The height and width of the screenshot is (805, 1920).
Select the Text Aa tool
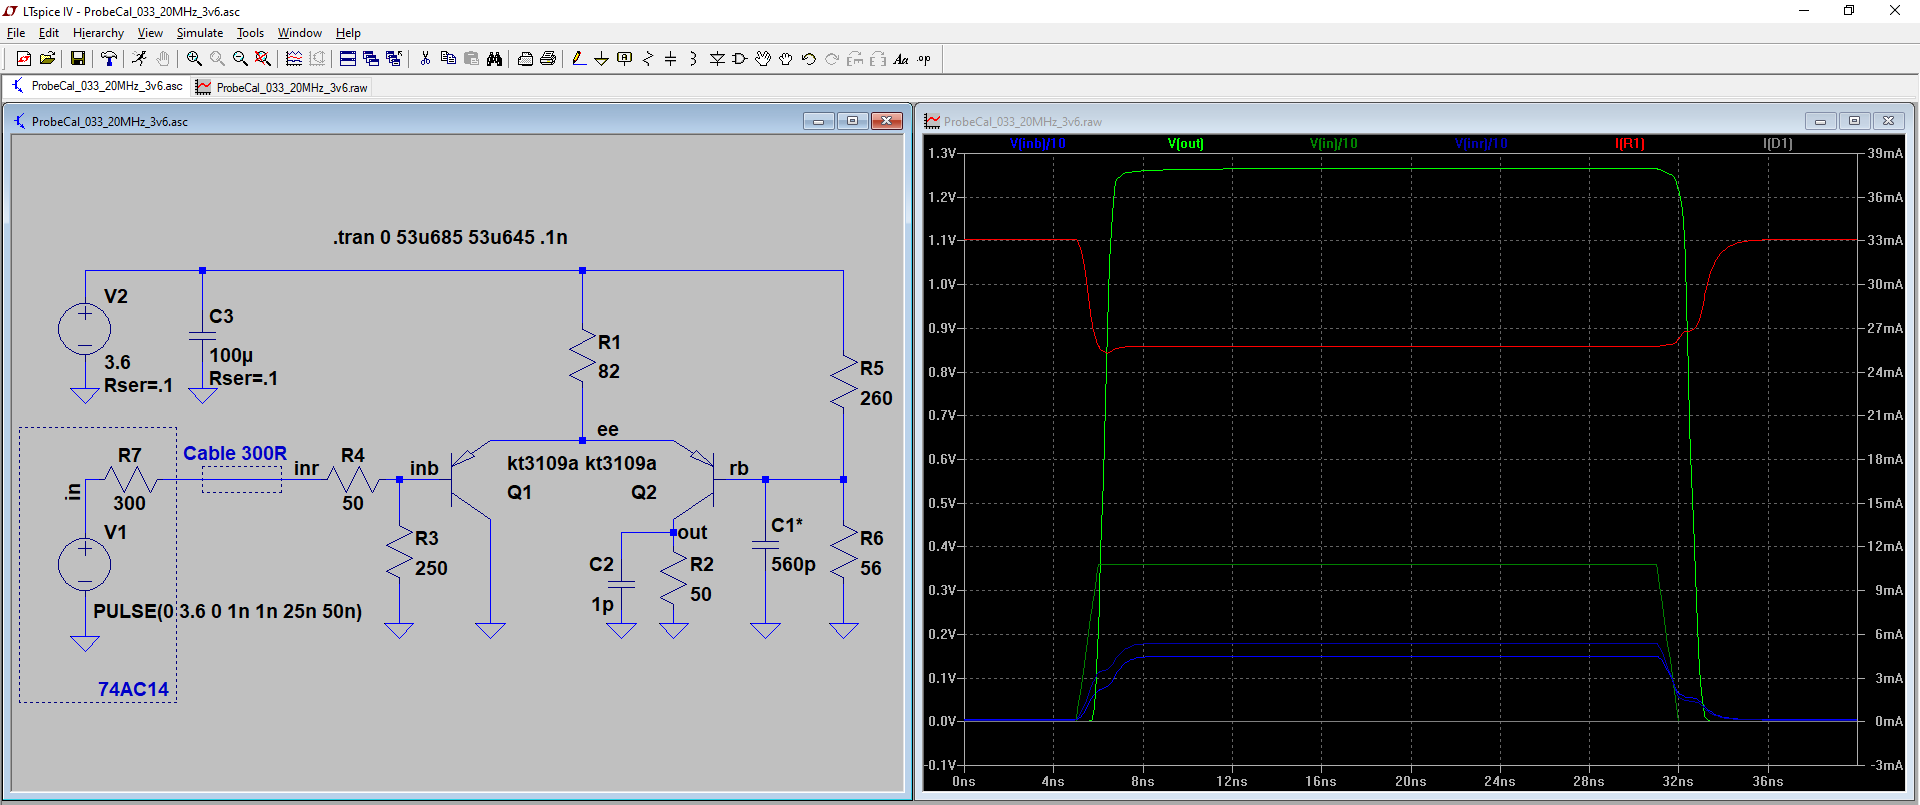click(901, 59)
